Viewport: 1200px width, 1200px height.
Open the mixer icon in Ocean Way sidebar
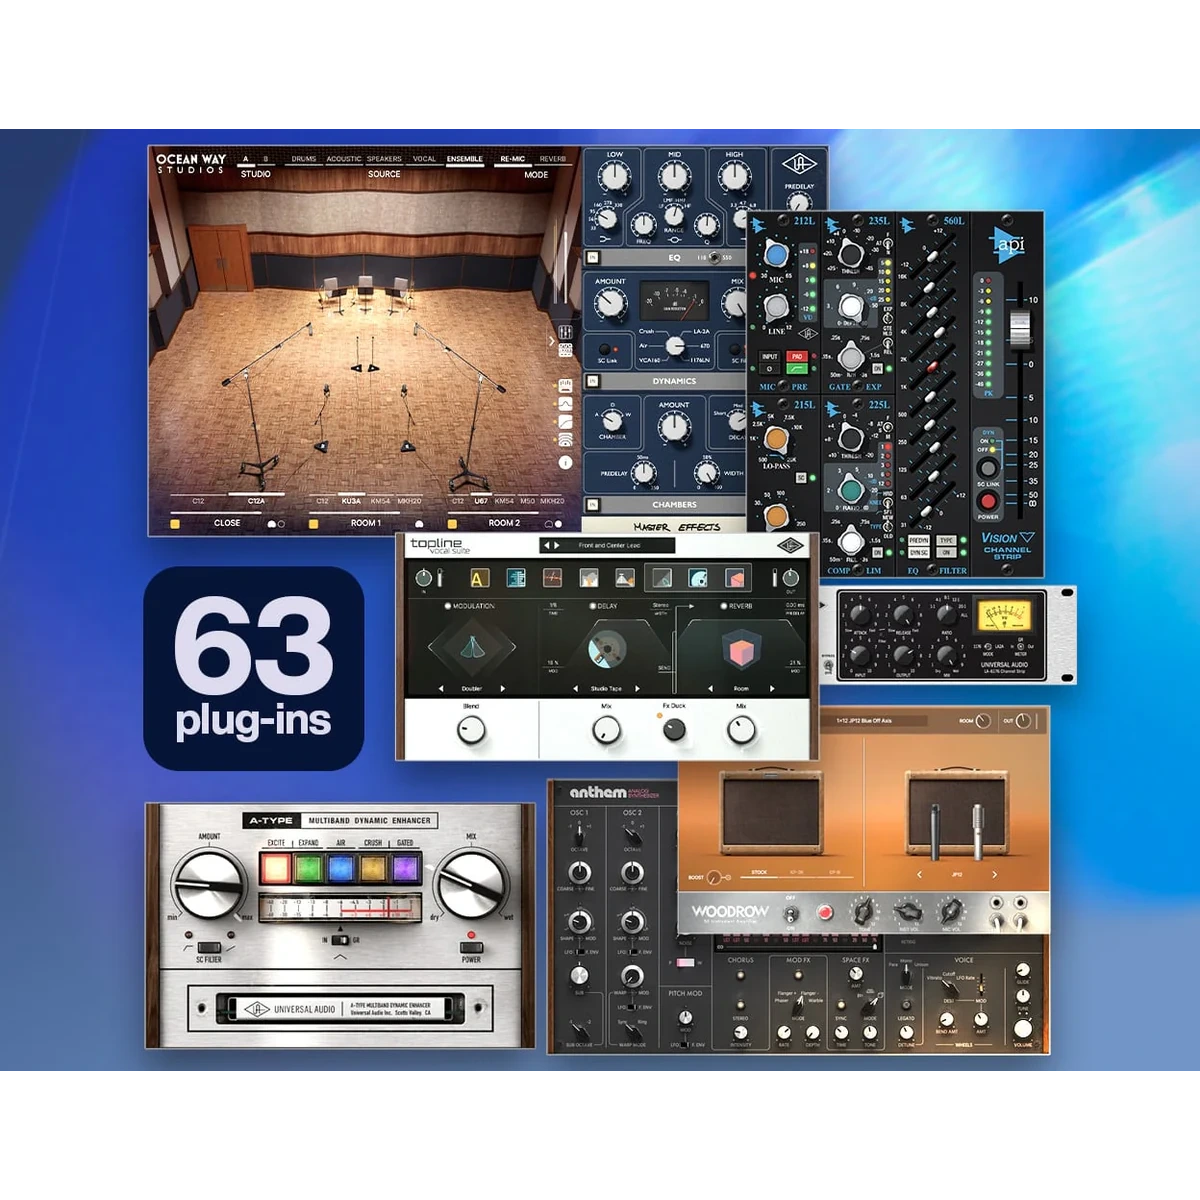(x=565, y=332)
